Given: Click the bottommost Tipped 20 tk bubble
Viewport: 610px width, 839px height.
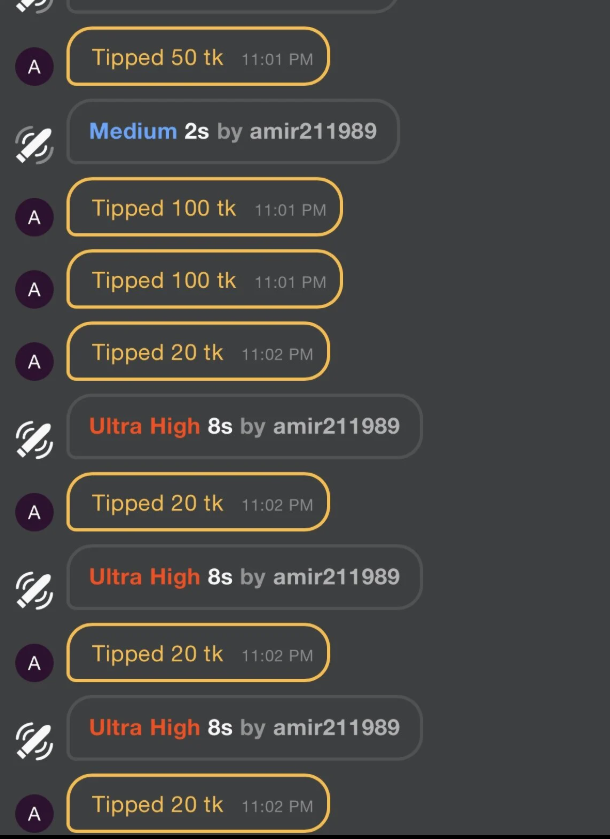Looking at the screenshot, I should pyautogui.click(x=197, y=804).
